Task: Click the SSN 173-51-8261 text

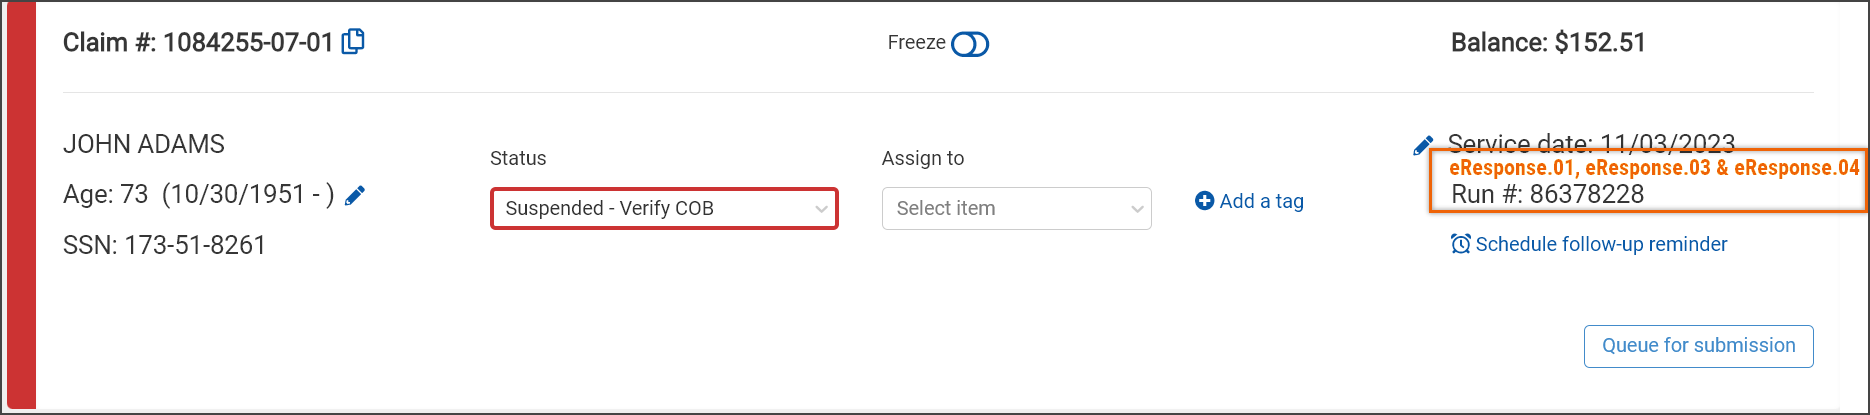Action: pos(164,245)
